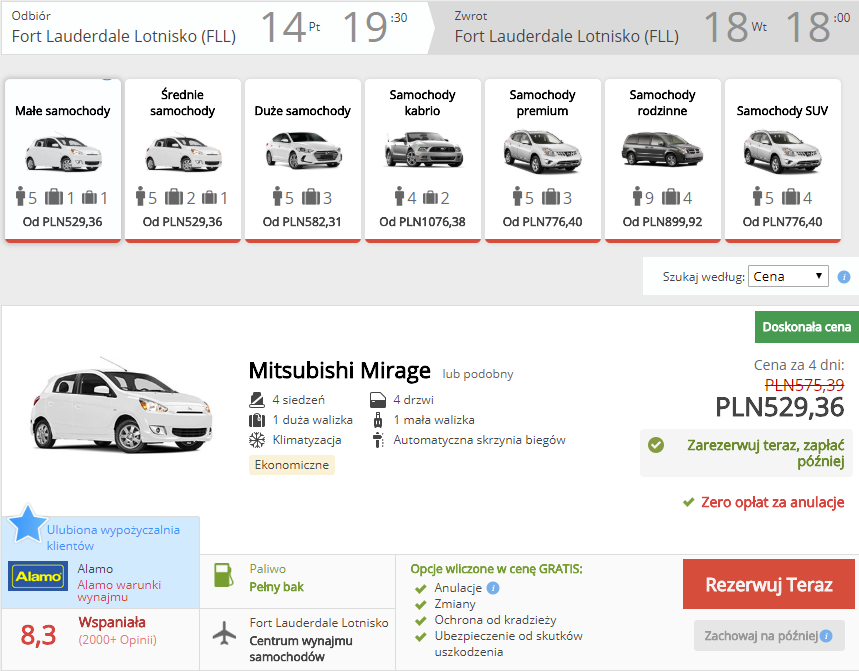The image size is (859, 671).
Task: Click Zero opłat za anulacje text
Action: pyautogui.click(x=772, y=502)
